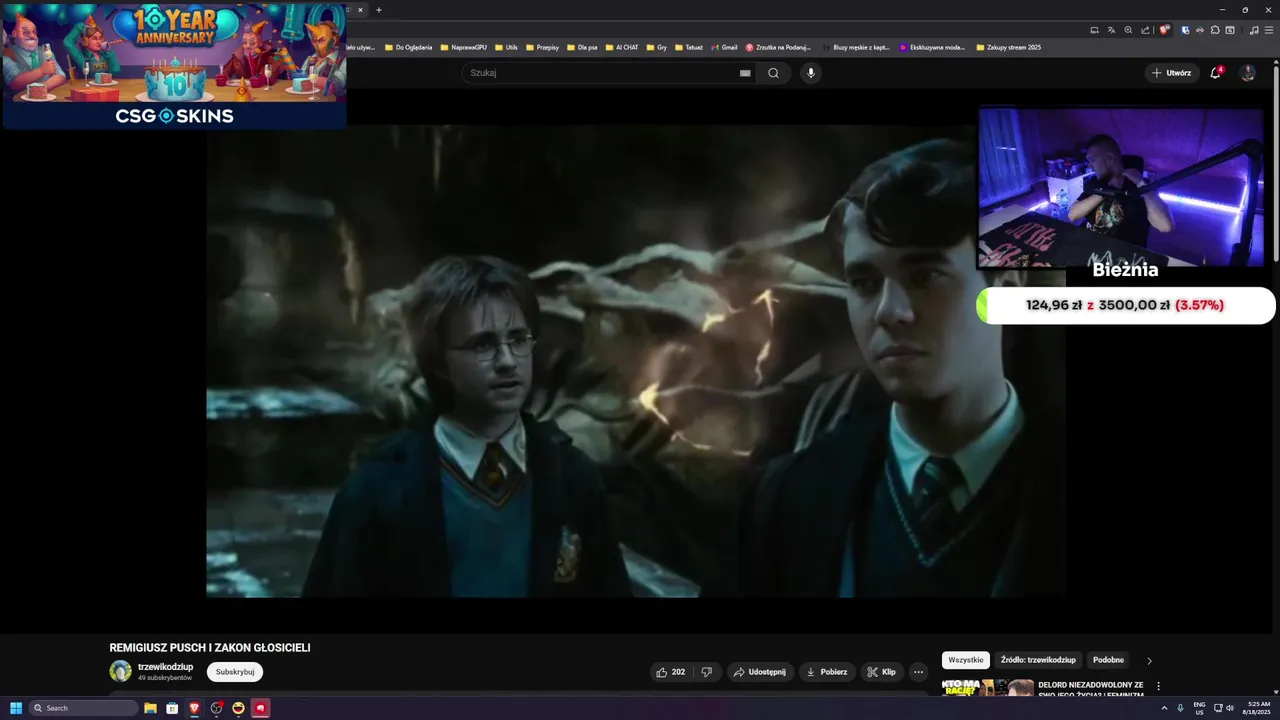This screenshot has height=720, width=1280.
Task: Open the taskbar microphone tray icon
Action: point(1180,708)
